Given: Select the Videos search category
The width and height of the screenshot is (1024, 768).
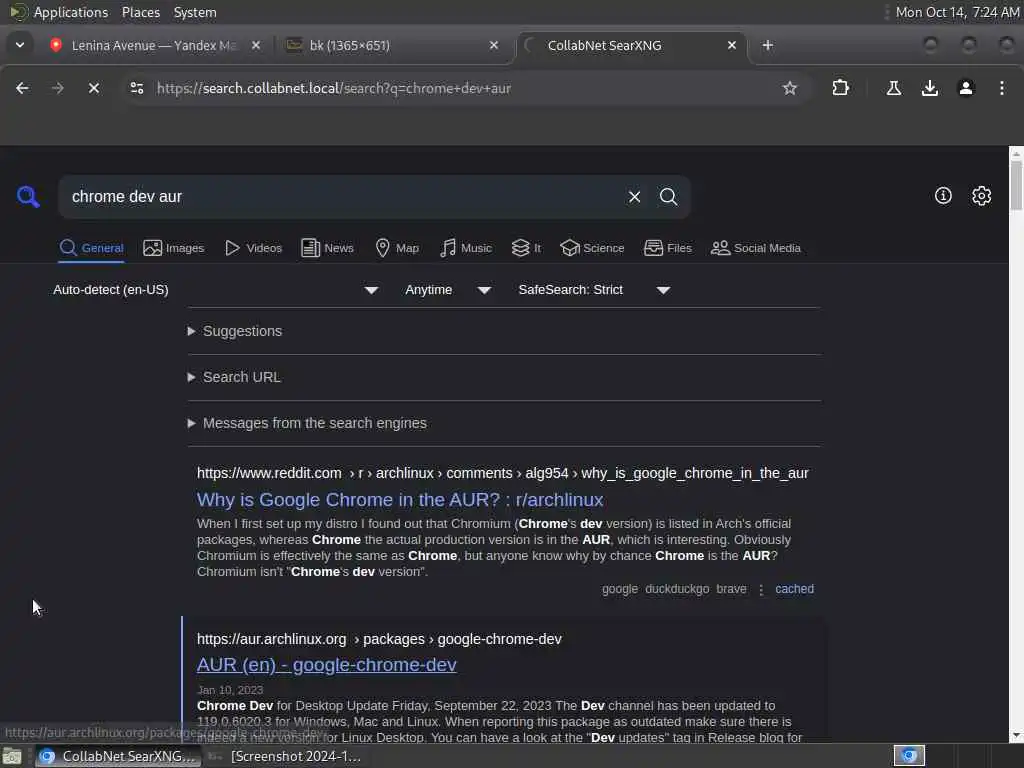Looking at the screenshot, I should (x=253, y=248).
